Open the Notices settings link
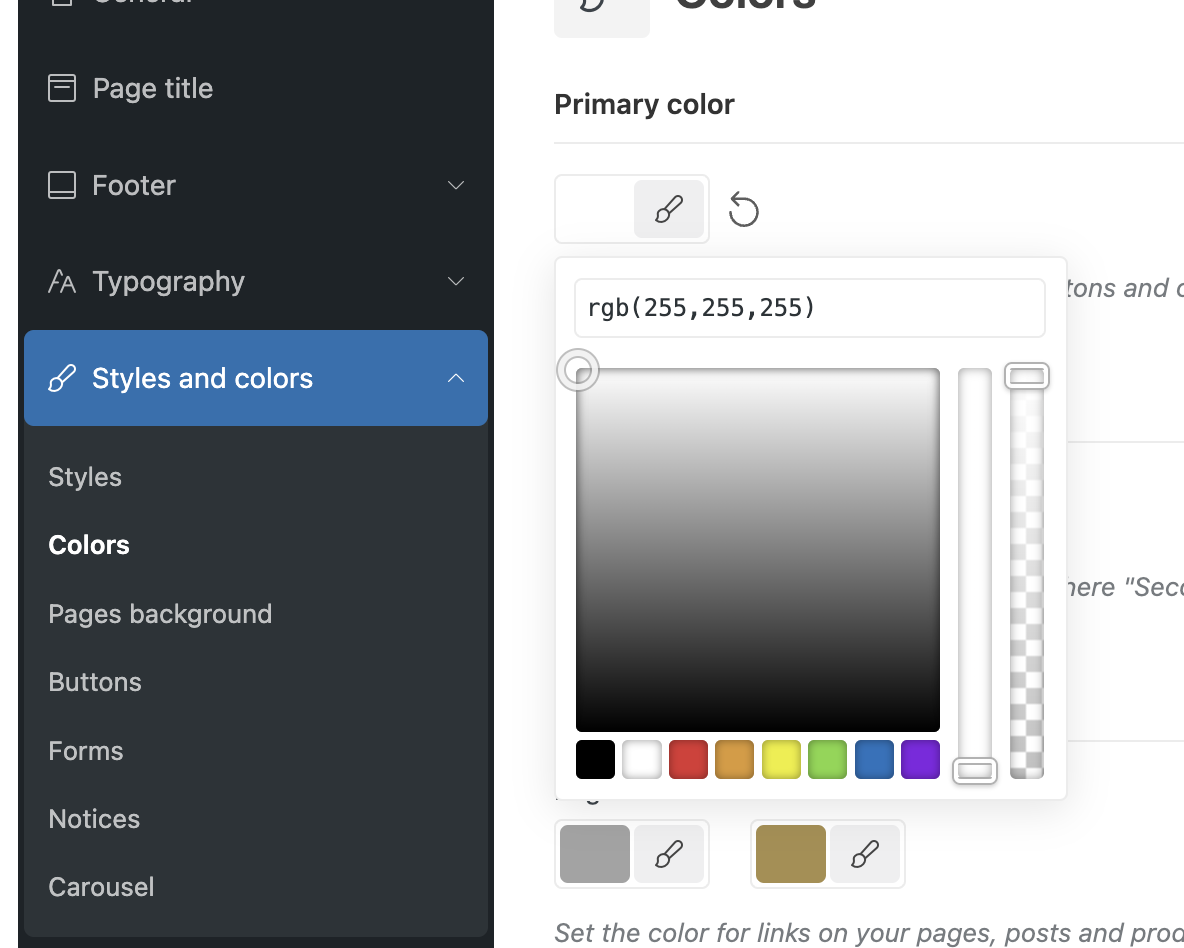 click(x=94, y=819)
